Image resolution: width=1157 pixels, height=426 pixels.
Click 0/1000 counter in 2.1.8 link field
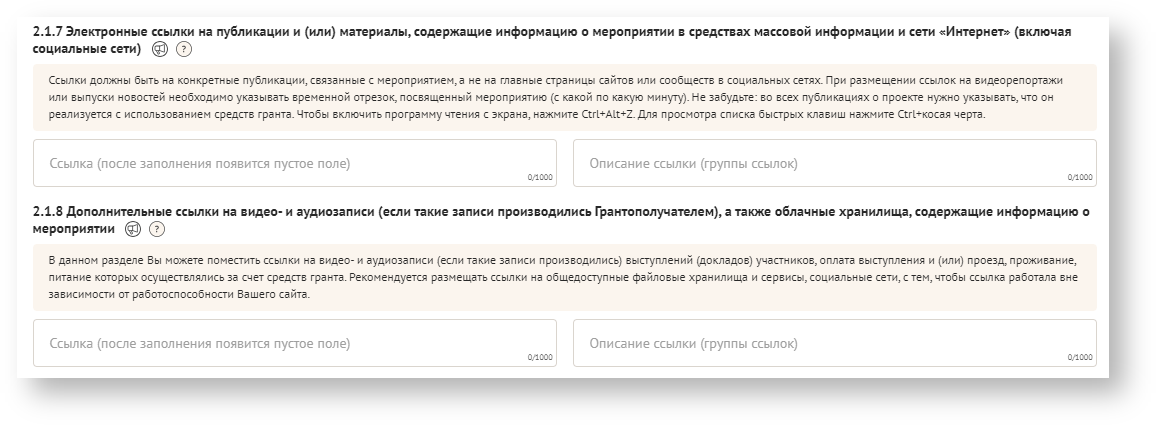[540, 357]
